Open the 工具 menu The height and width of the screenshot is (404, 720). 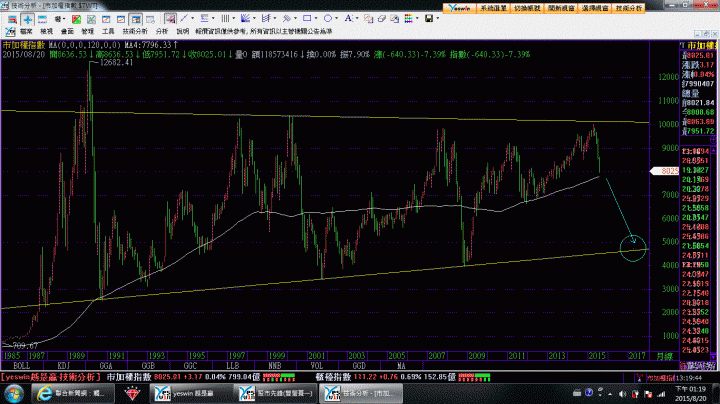[x=108, y=31]
